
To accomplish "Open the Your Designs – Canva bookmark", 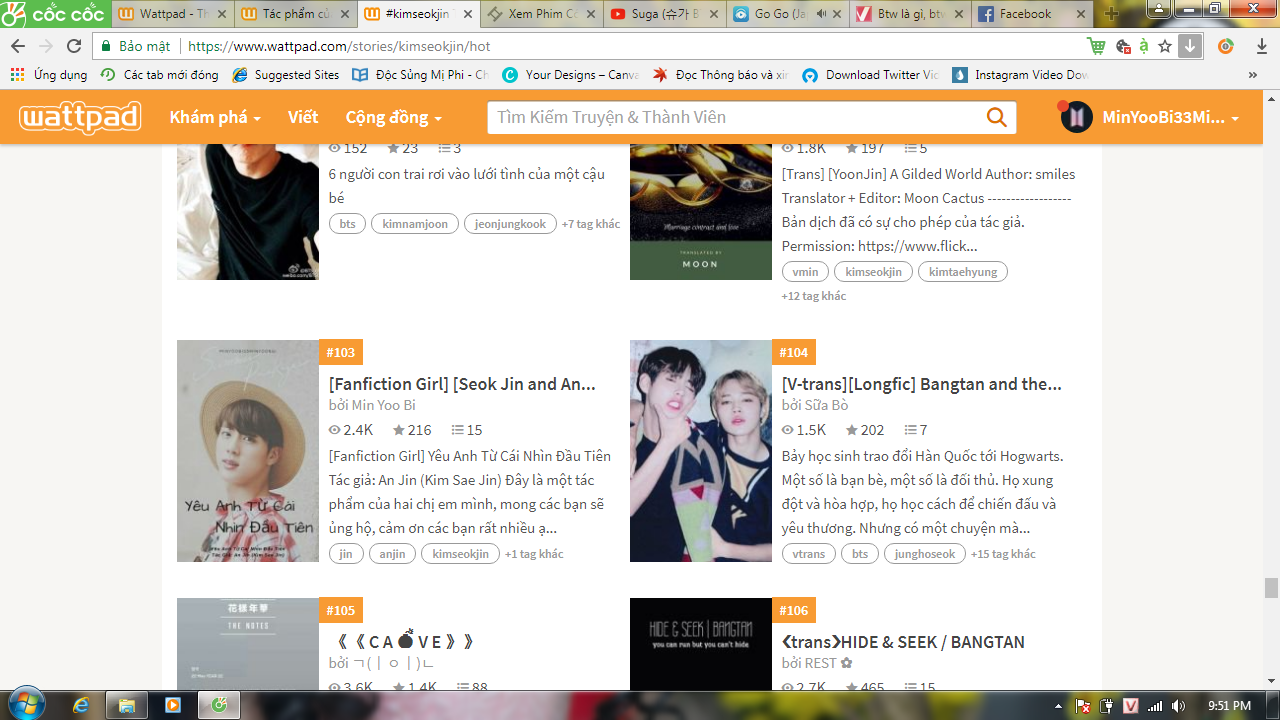I will coord(571,75).
